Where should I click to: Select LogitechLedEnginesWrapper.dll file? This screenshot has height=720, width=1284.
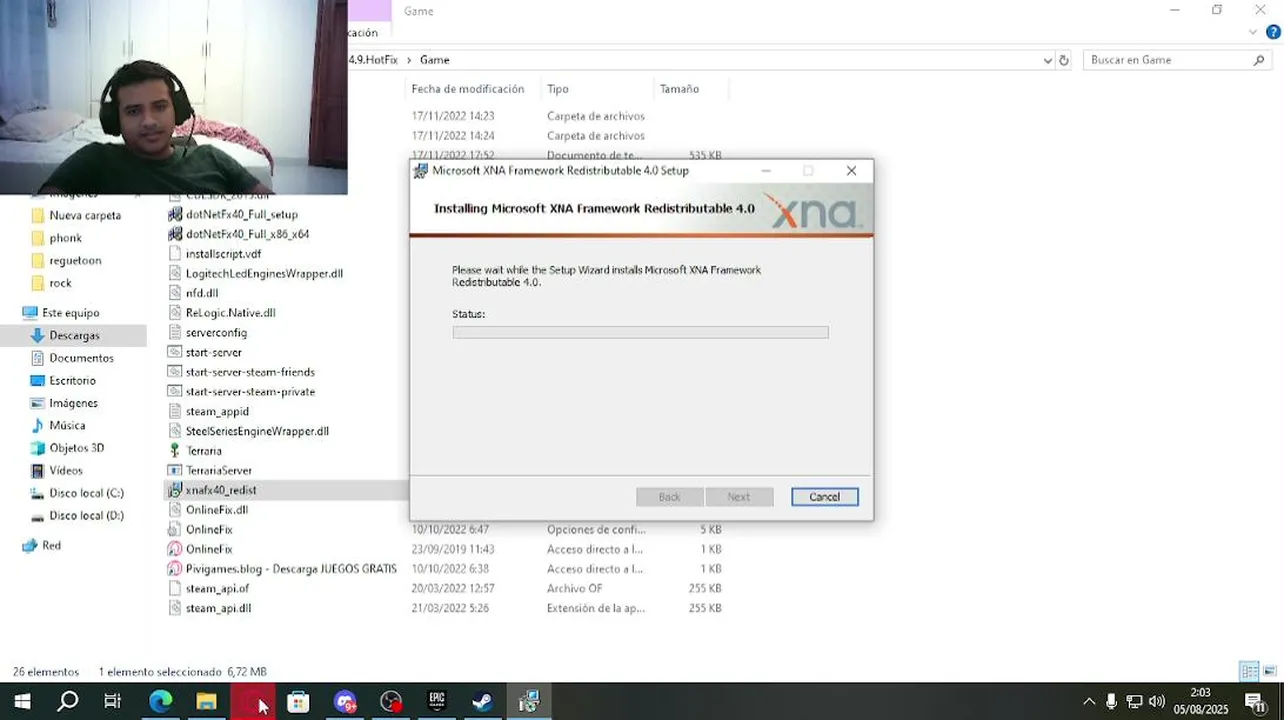click(x=264, y=273)
